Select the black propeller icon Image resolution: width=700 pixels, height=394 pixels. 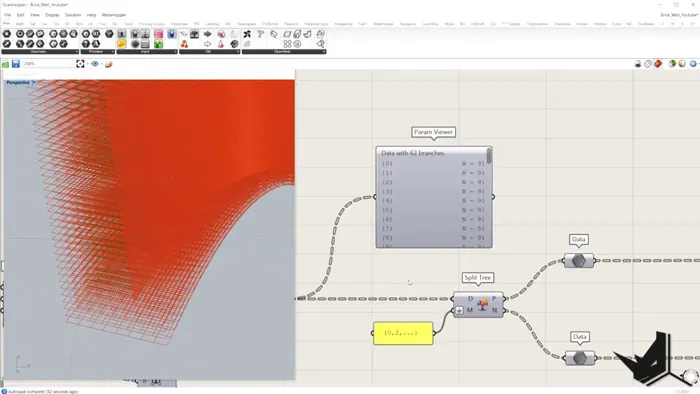click(247, 34)
